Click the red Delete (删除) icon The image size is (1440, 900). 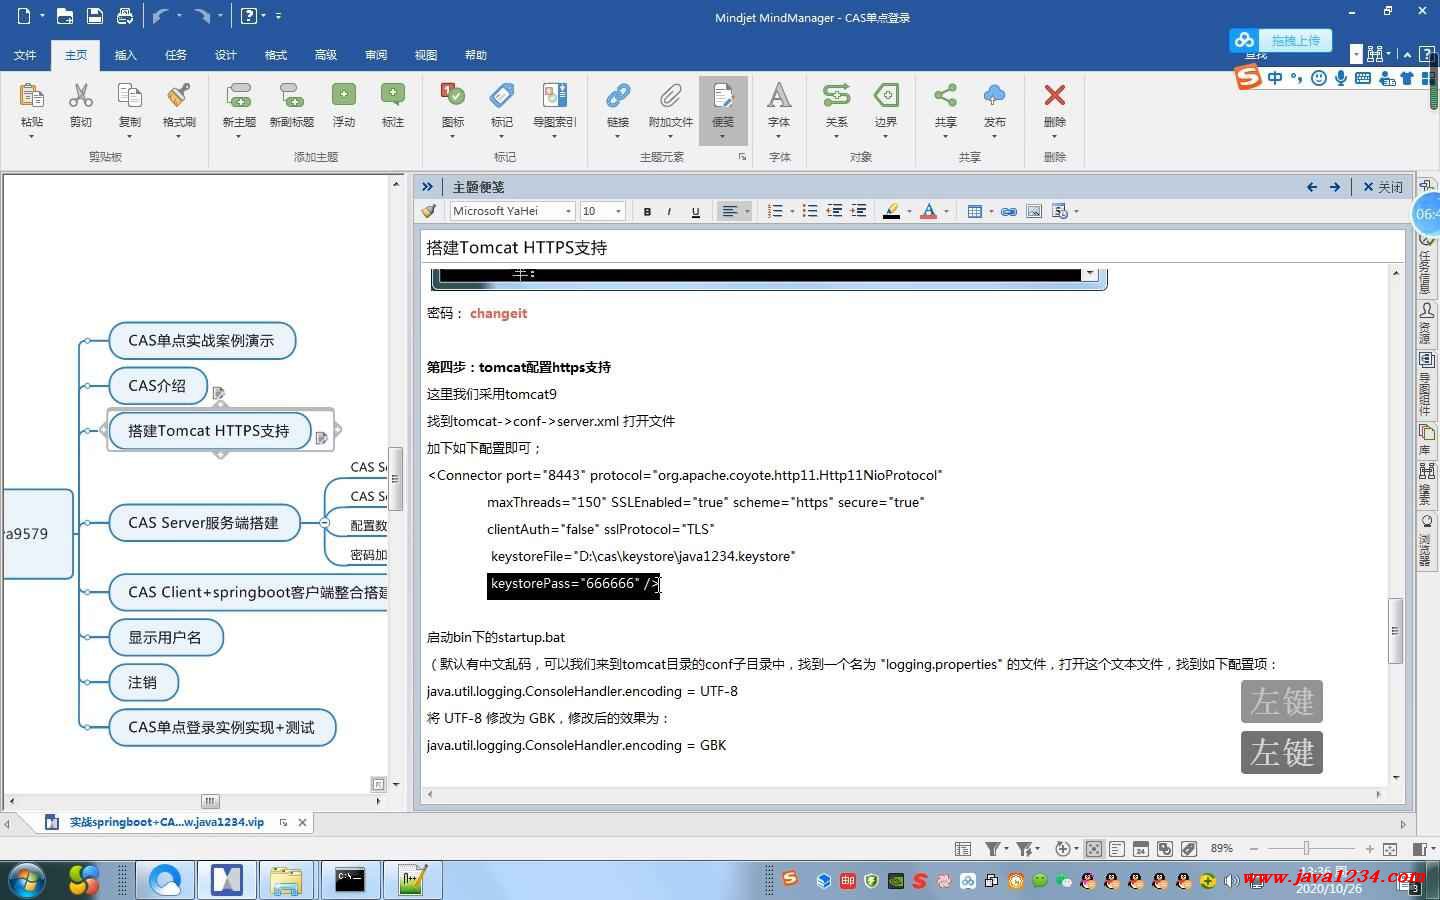pyautogui.click(x=1054, y=96)
